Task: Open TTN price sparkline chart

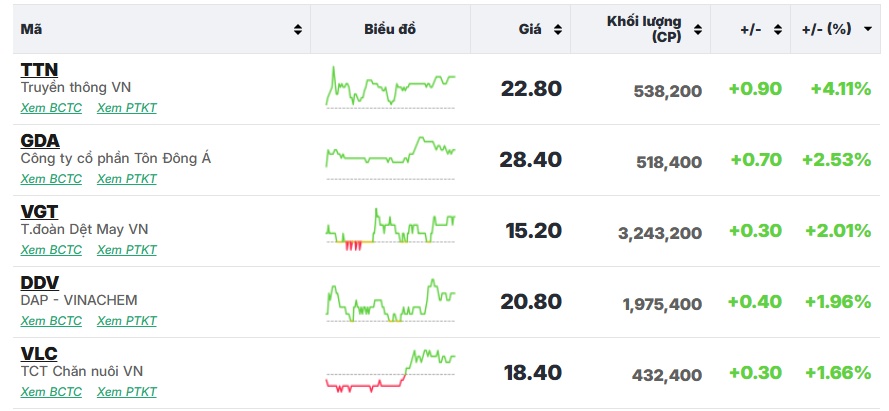Action: (390, 88)
